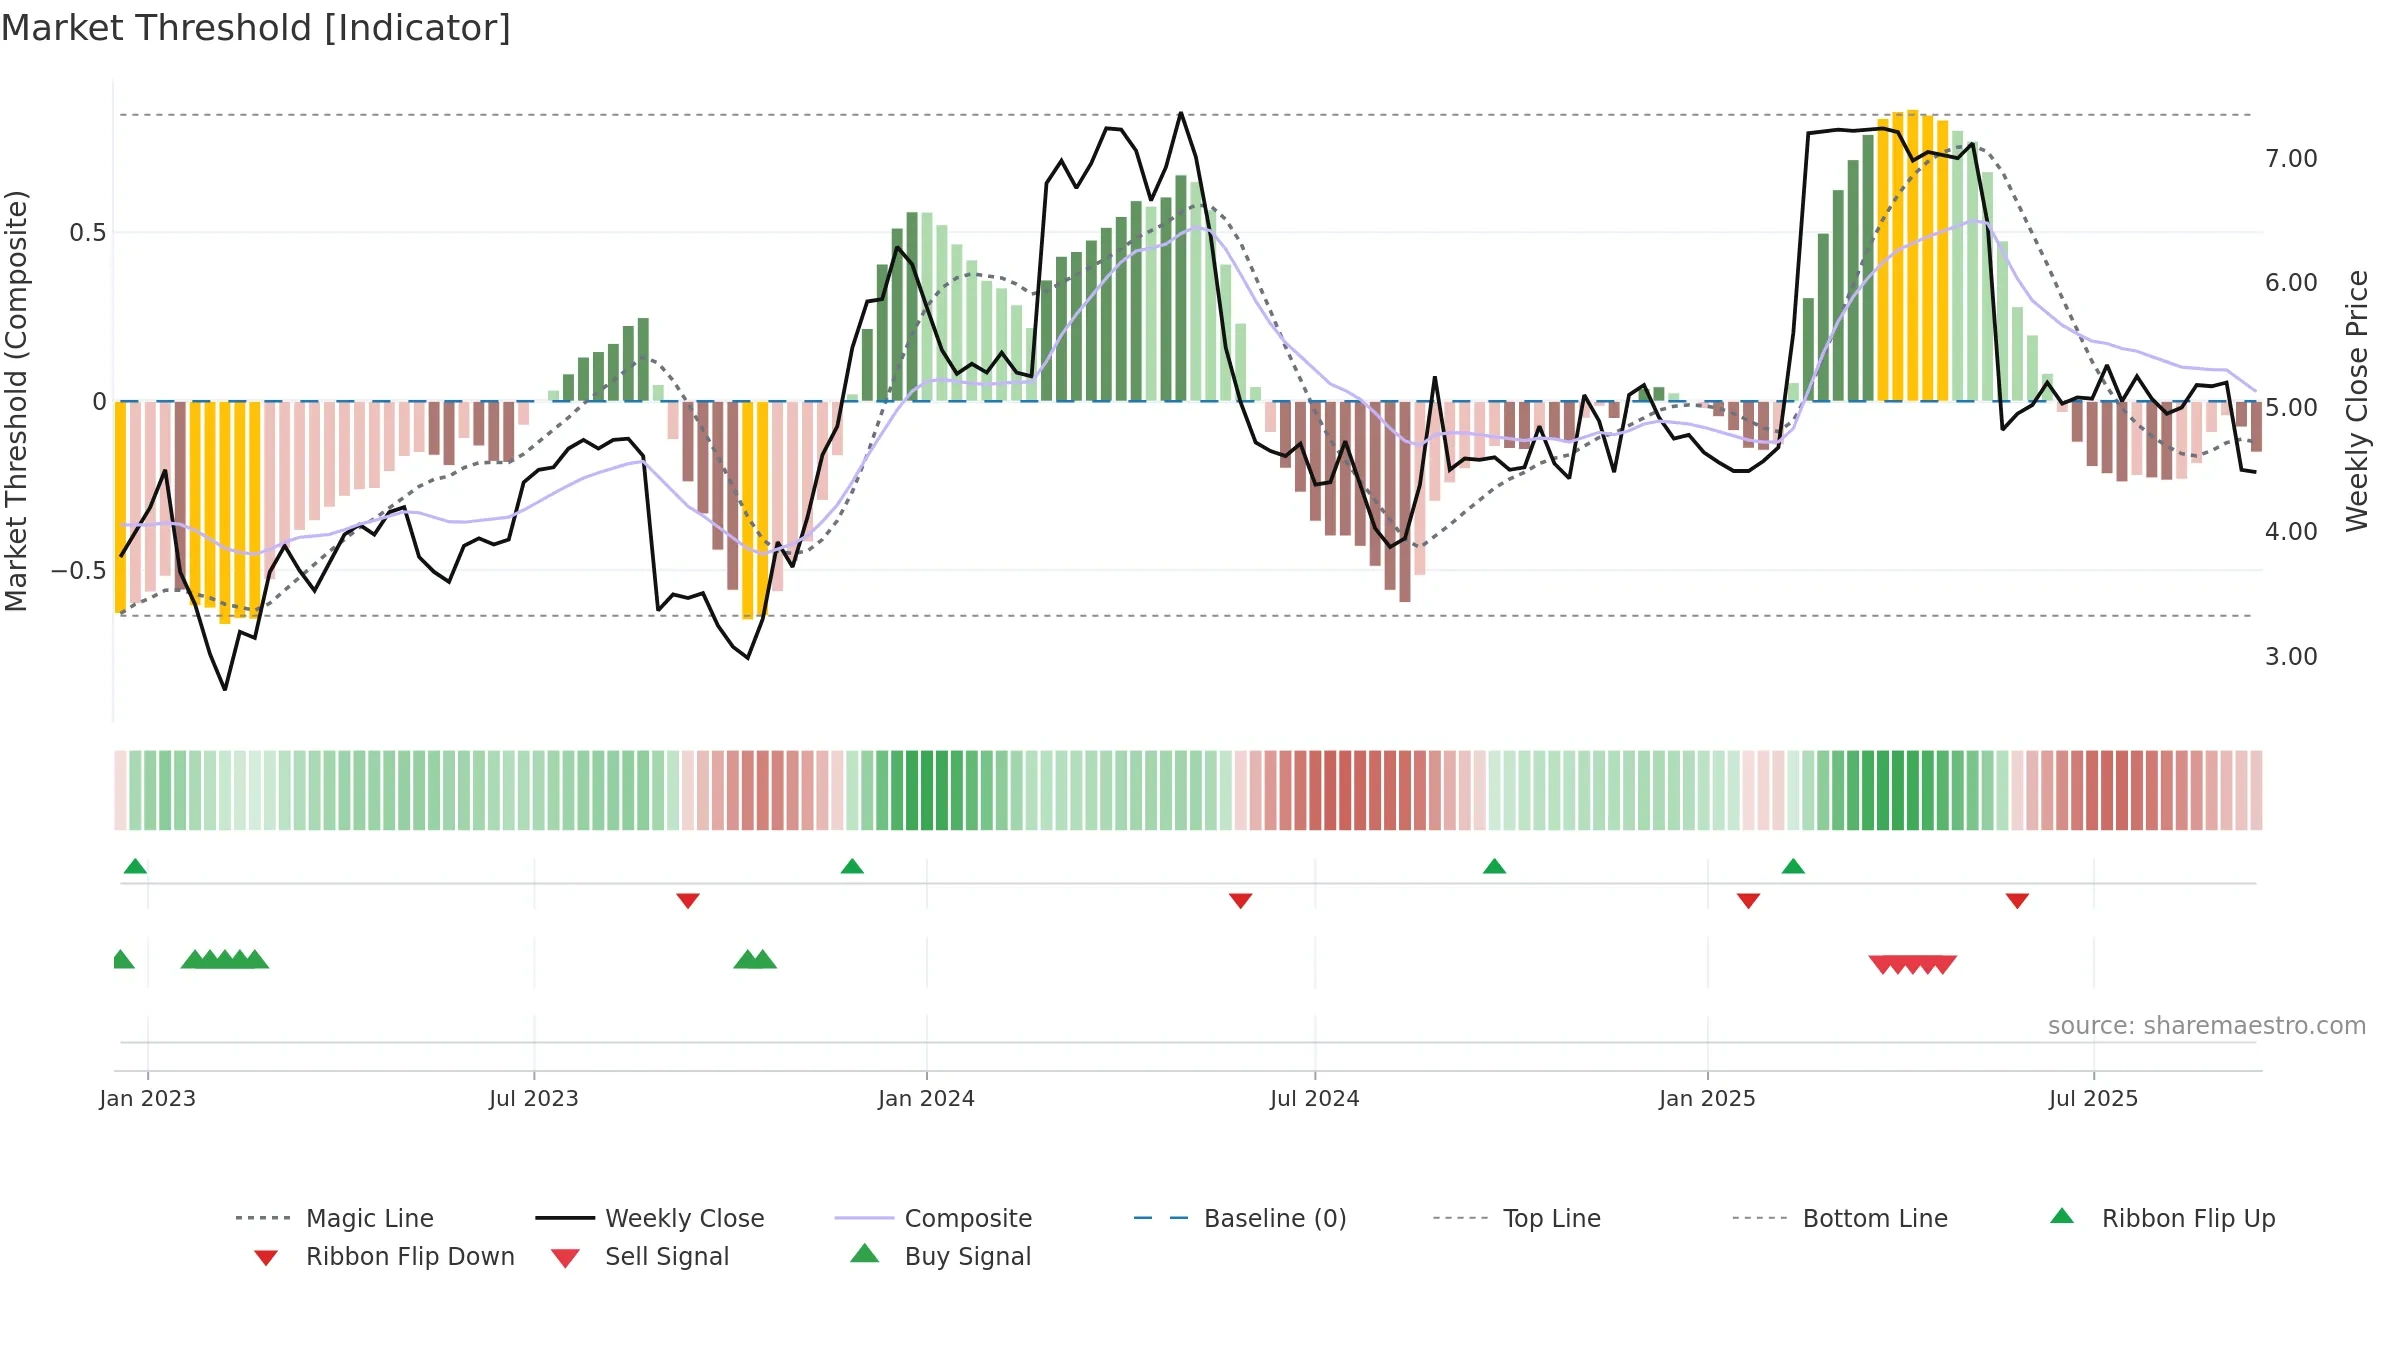
Task: Click the sell signal cluster in spring 2025
Action: [x=1912, y=964]
